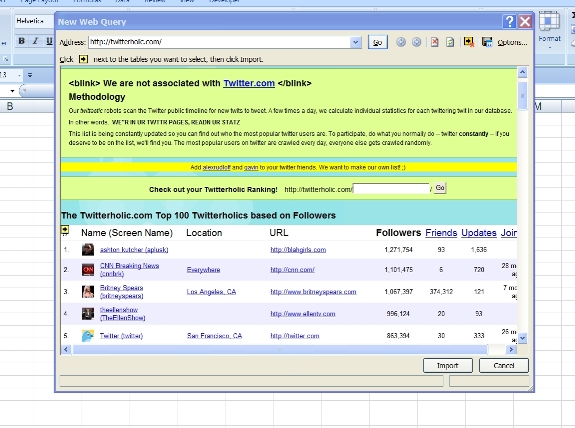Select column B header in Excel
Screen dimensions: 575x428
pos(10,106)
